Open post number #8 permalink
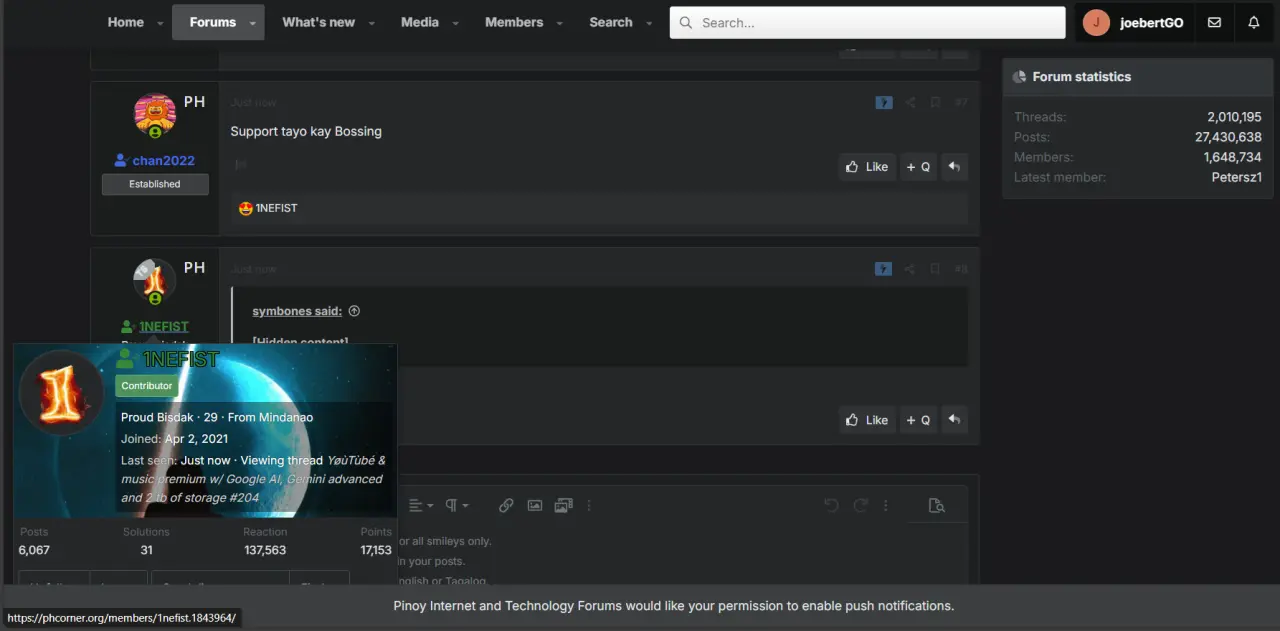Viewport: 1280px width, 631px height. click(x=961, y=269)
